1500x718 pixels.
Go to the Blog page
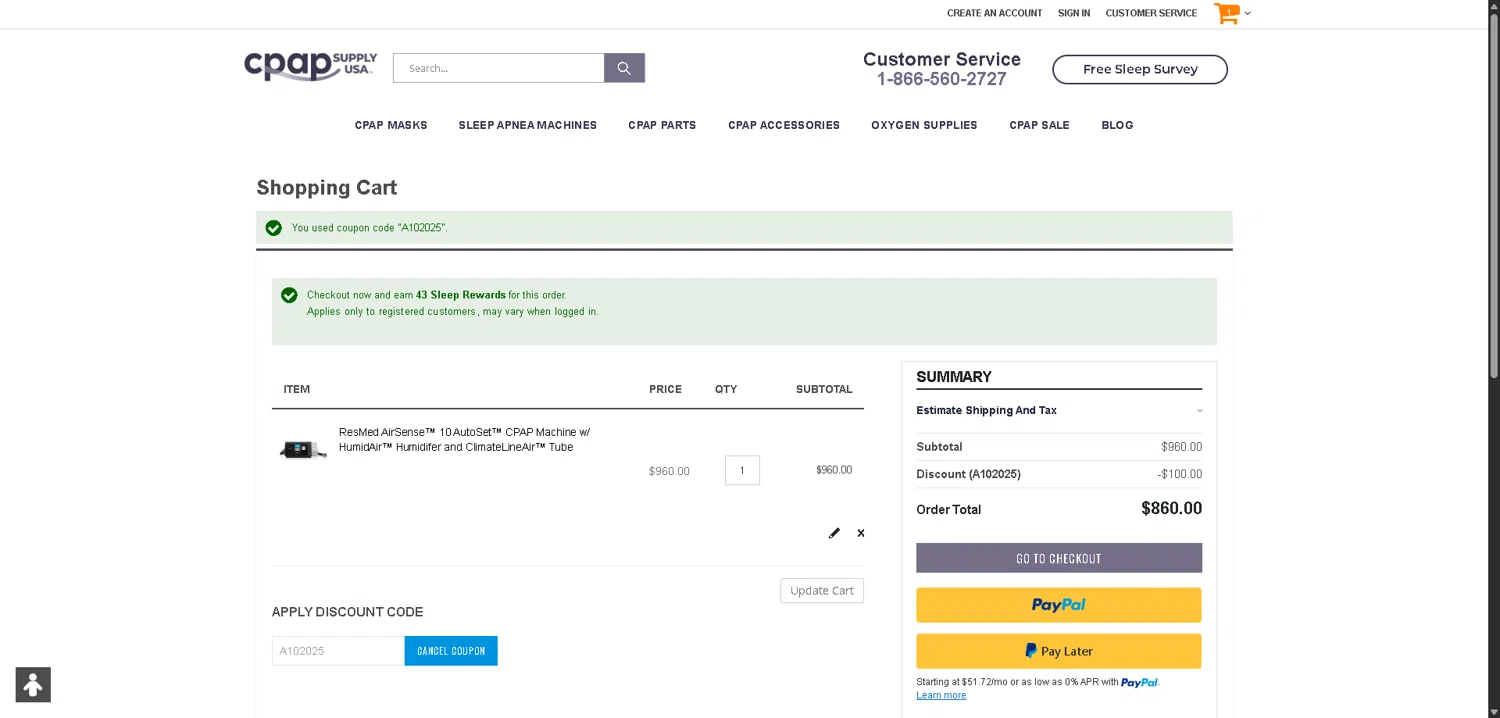pos(1117,125)
